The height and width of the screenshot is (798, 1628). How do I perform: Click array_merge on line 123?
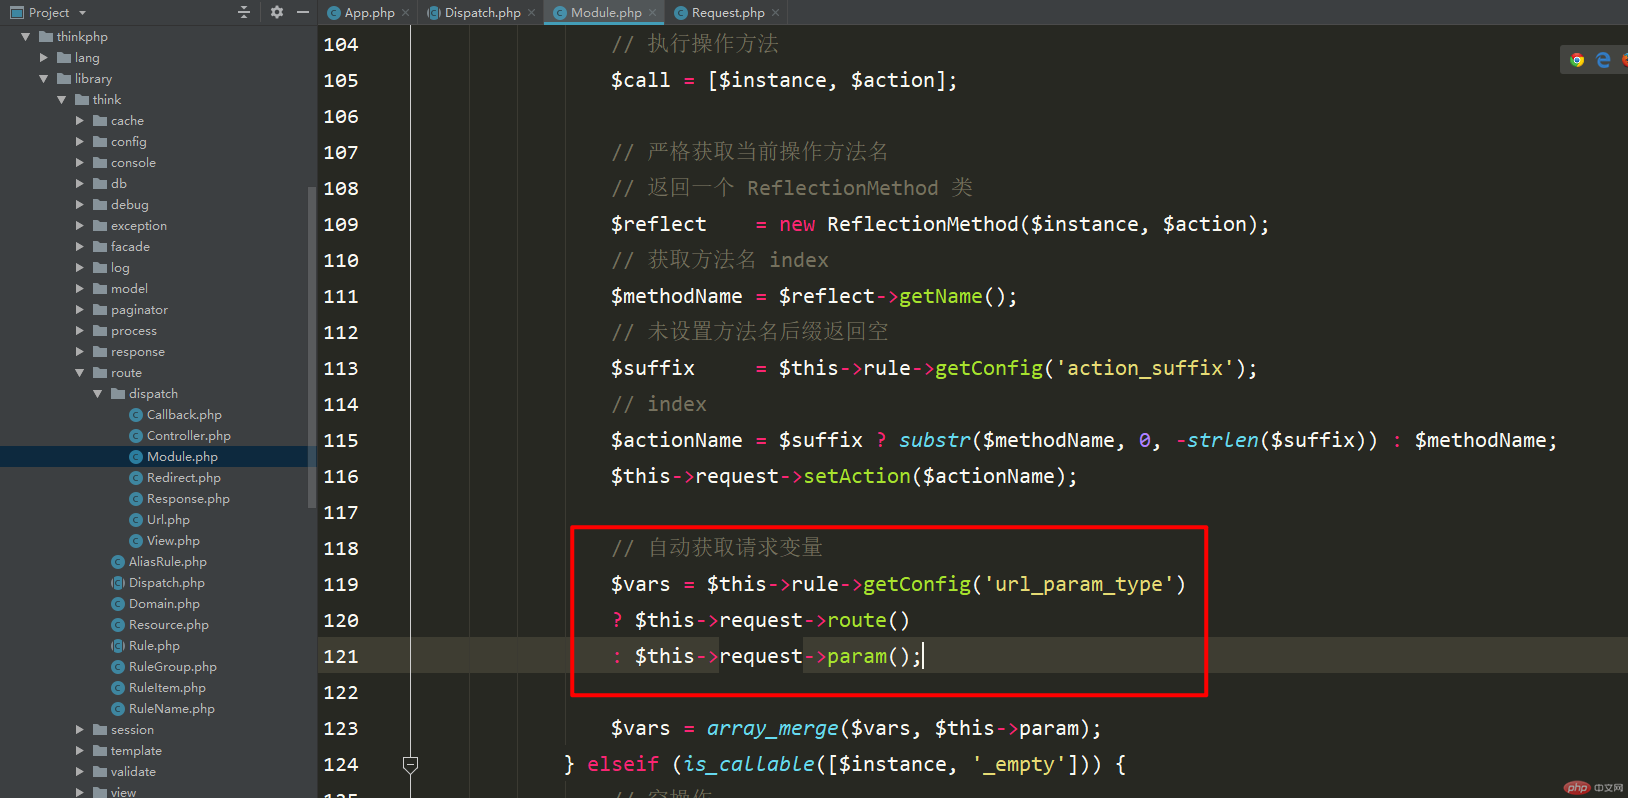point(773,728)
